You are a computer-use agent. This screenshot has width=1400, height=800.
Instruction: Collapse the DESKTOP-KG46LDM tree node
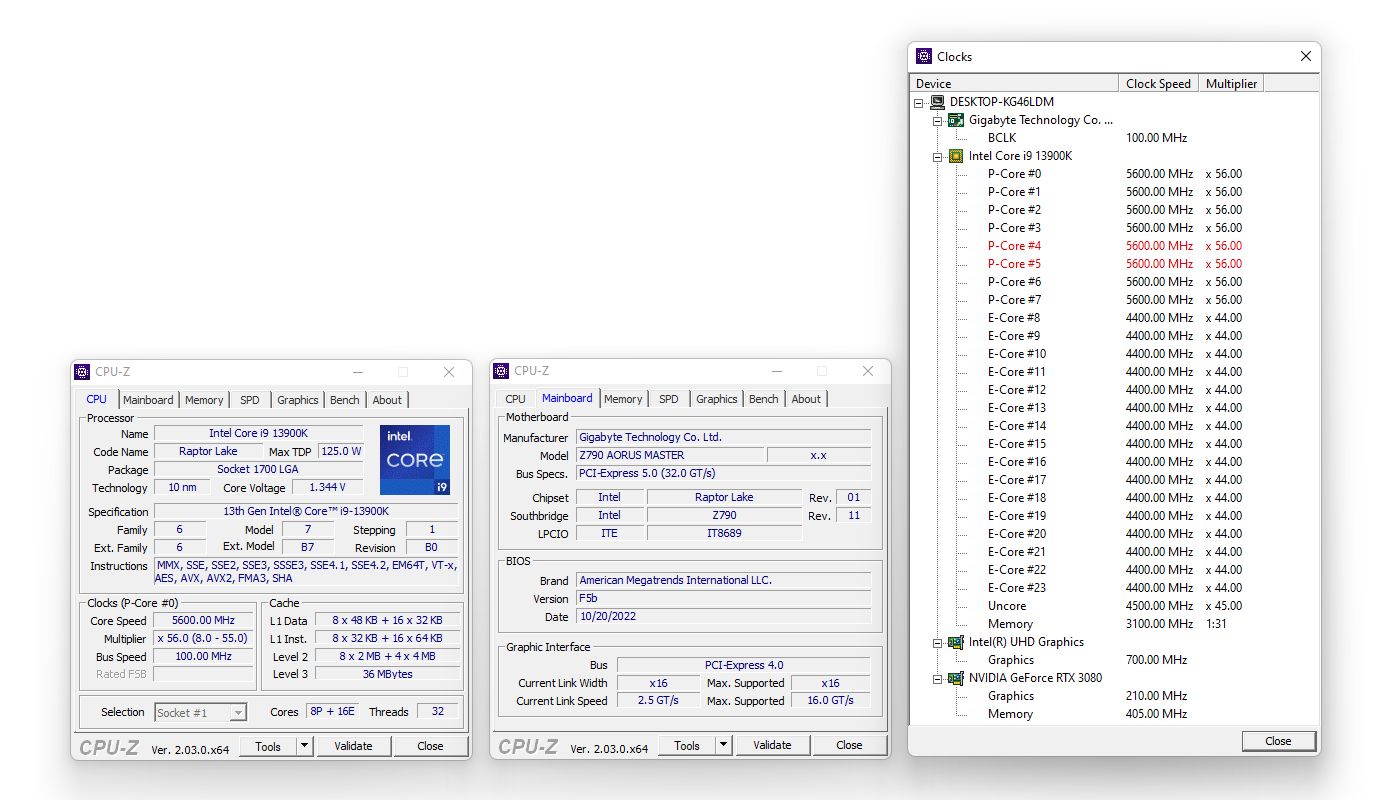coord(919,102)
